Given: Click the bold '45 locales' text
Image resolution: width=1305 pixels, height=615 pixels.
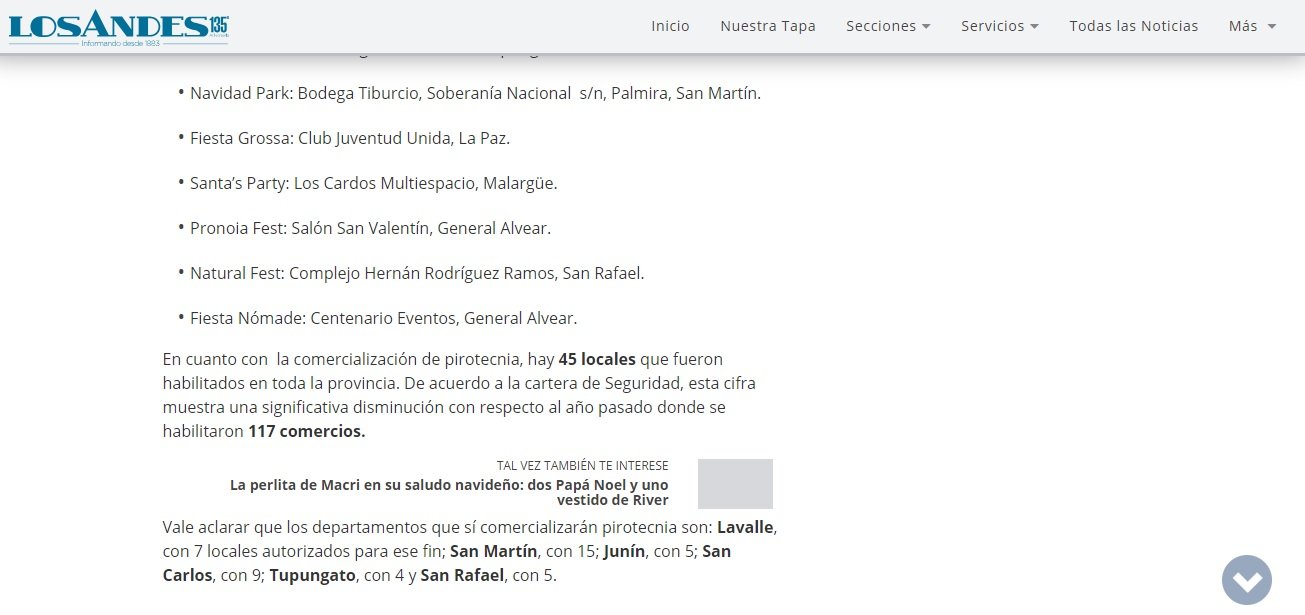Looking at the screenshot, I should click(x=596, y=358).
